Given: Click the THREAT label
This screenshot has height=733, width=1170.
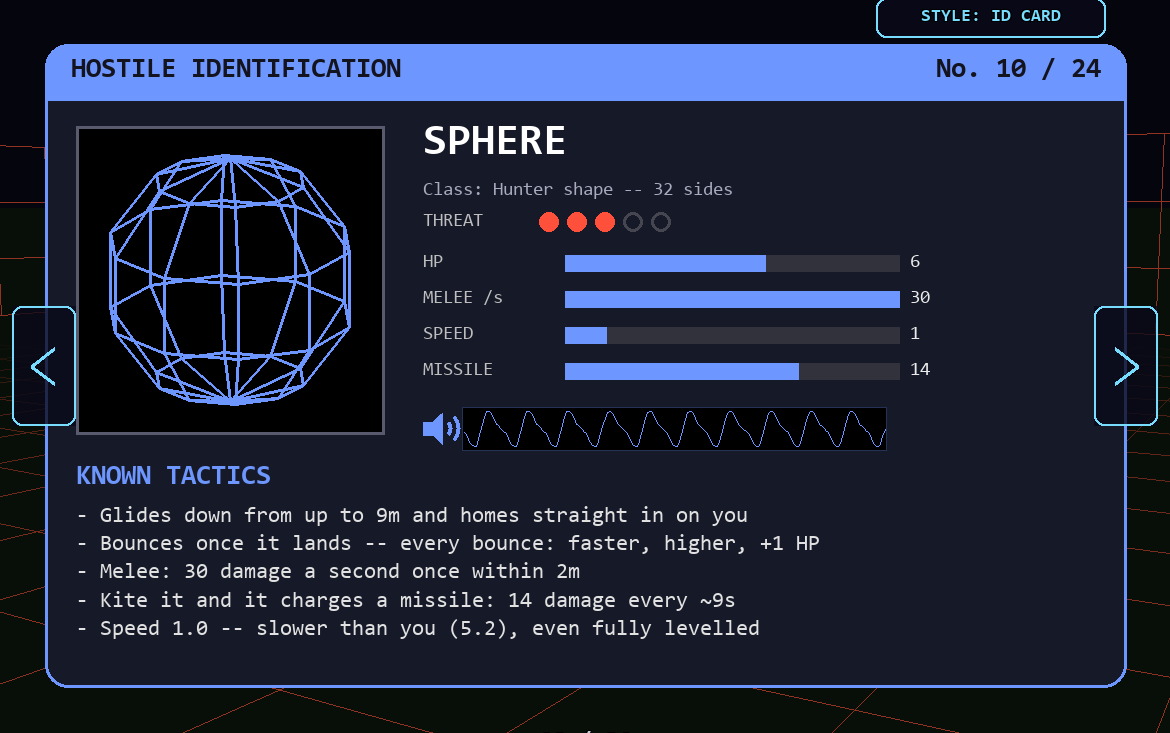Looking at the screenshot, I should pyautogui.click(x=453, y=220).
